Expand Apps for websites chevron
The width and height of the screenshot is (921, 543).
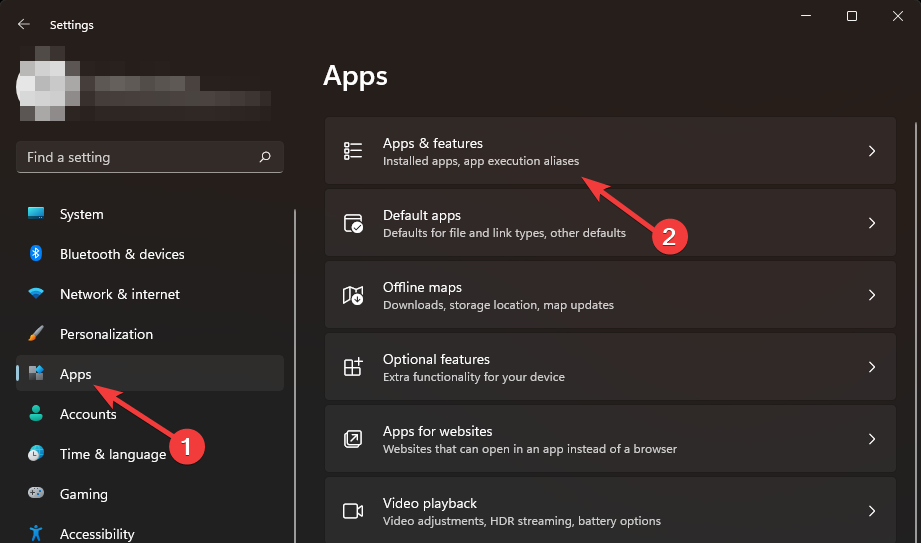click(872, 439)
